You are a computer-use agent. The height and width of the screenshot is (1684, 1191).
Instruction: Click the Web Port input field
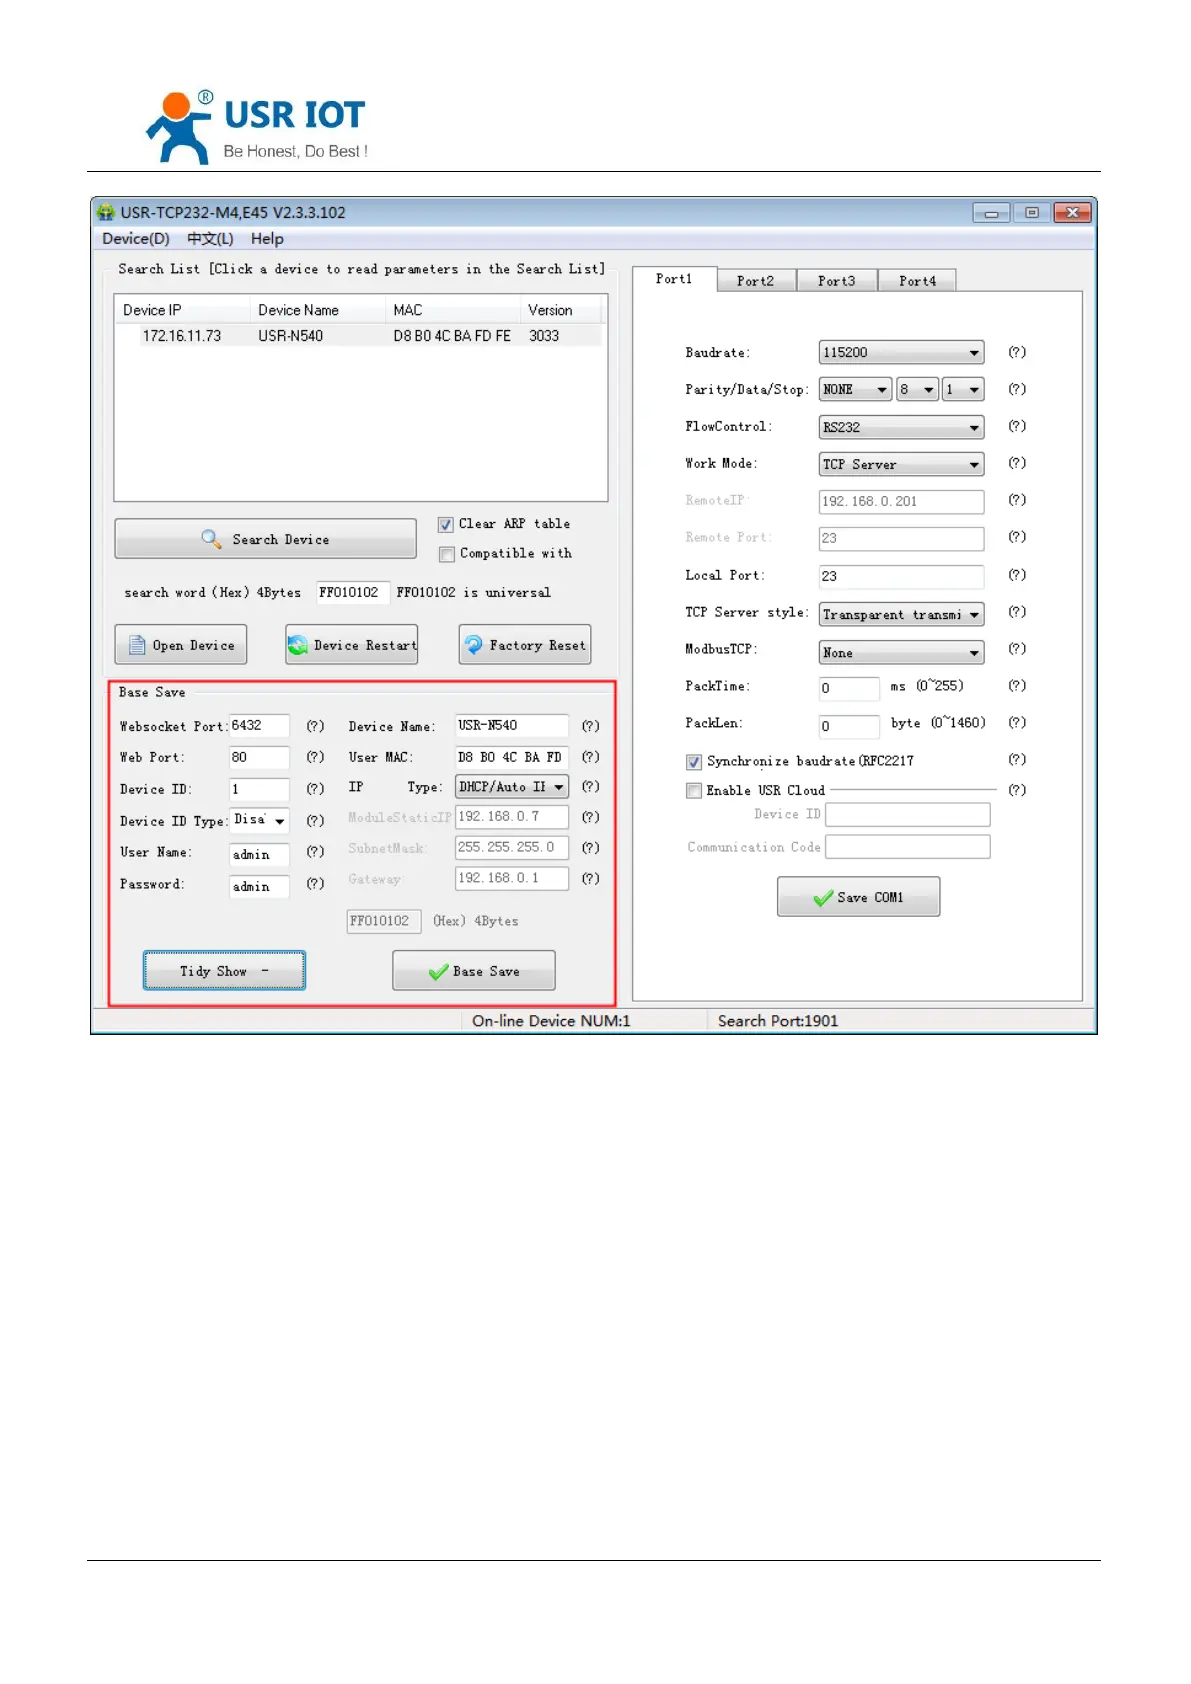coord(259,757)
